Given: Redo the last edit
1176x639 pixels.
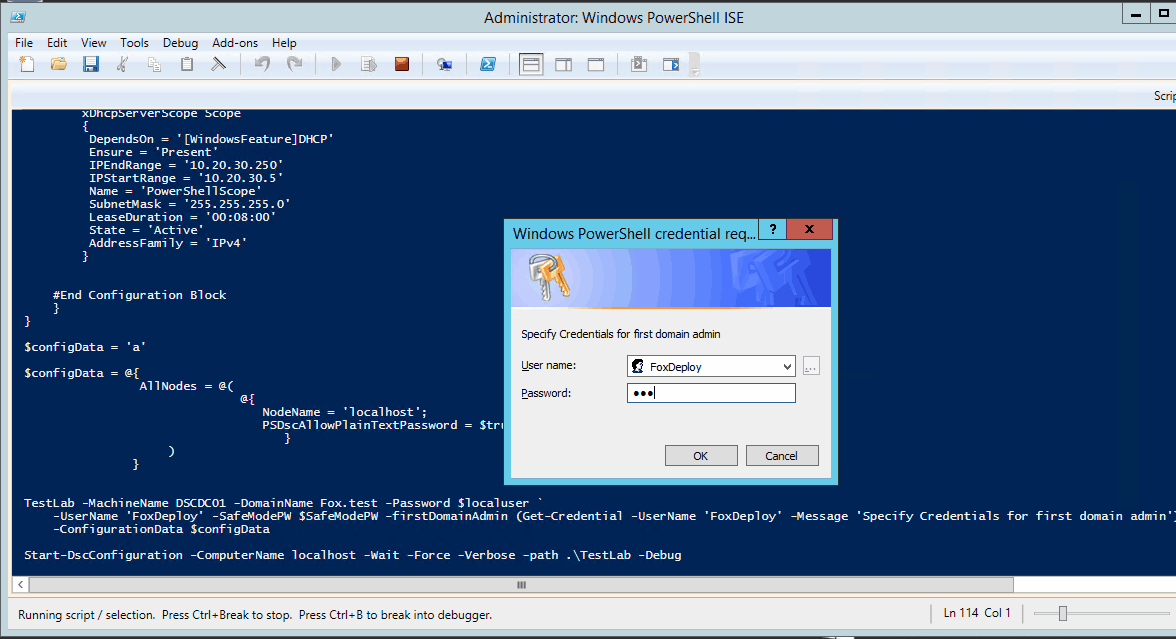Looking at the screenshot, I should [x=295, y=64].
